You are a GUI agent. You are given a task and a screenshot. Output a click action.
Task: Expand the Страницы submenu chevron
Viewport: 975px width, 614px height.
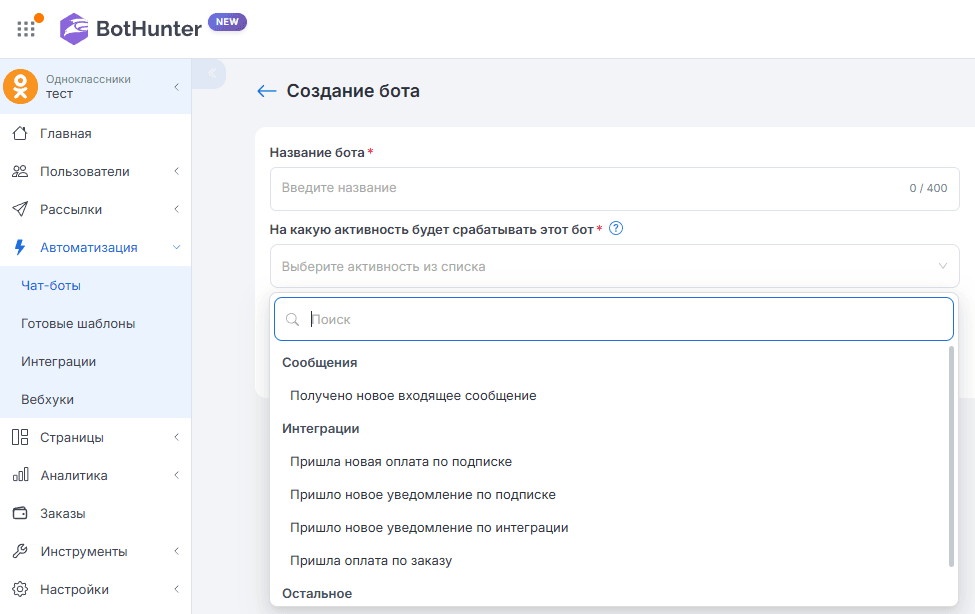(177, 437)
